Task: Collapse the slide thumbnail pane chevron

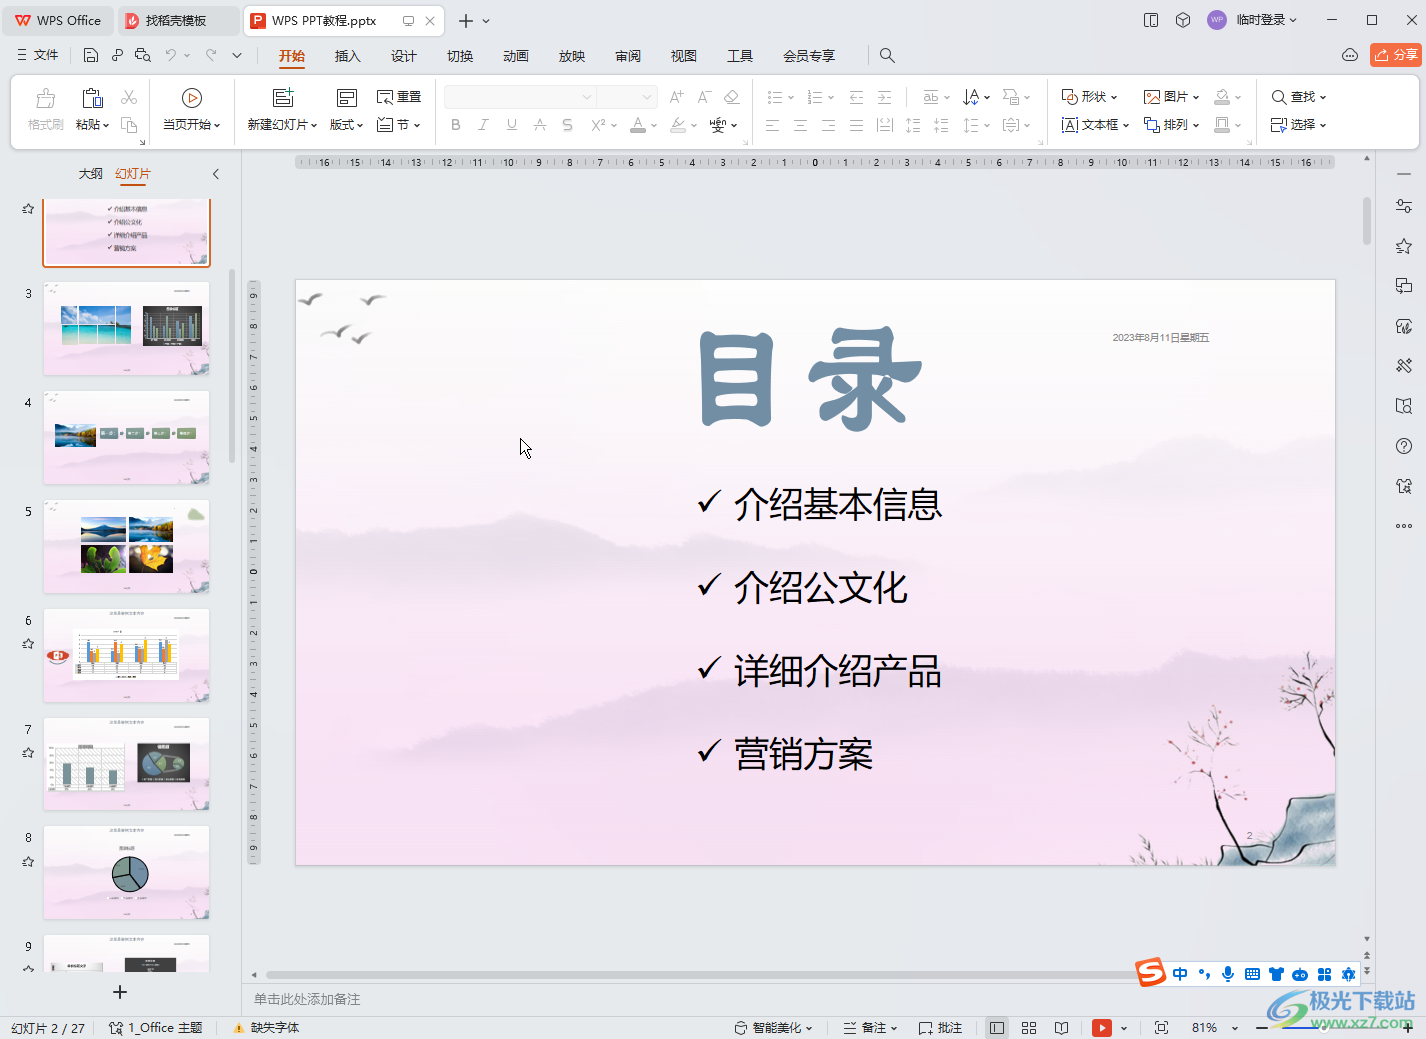Action: [x=216, y=174]
